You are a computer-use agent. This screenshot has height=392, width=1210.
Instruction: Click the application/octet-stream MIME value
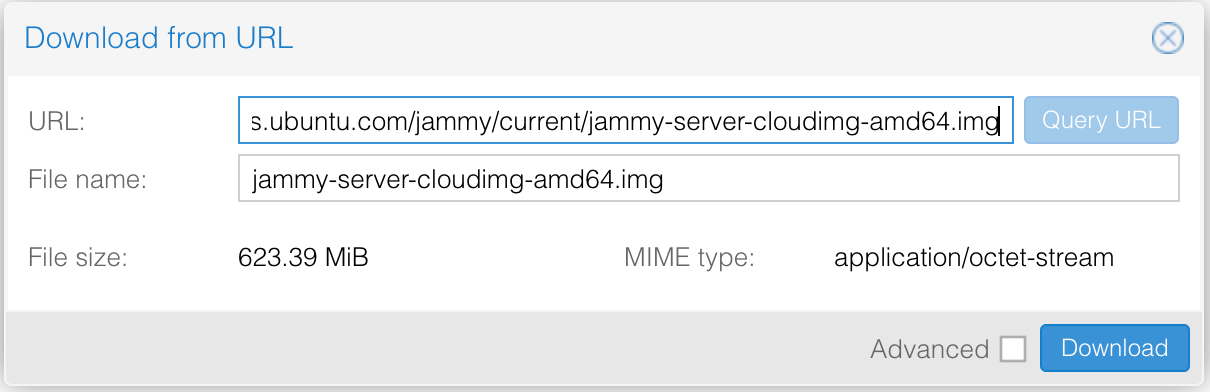pyautogui.click(x=974, y=258)
